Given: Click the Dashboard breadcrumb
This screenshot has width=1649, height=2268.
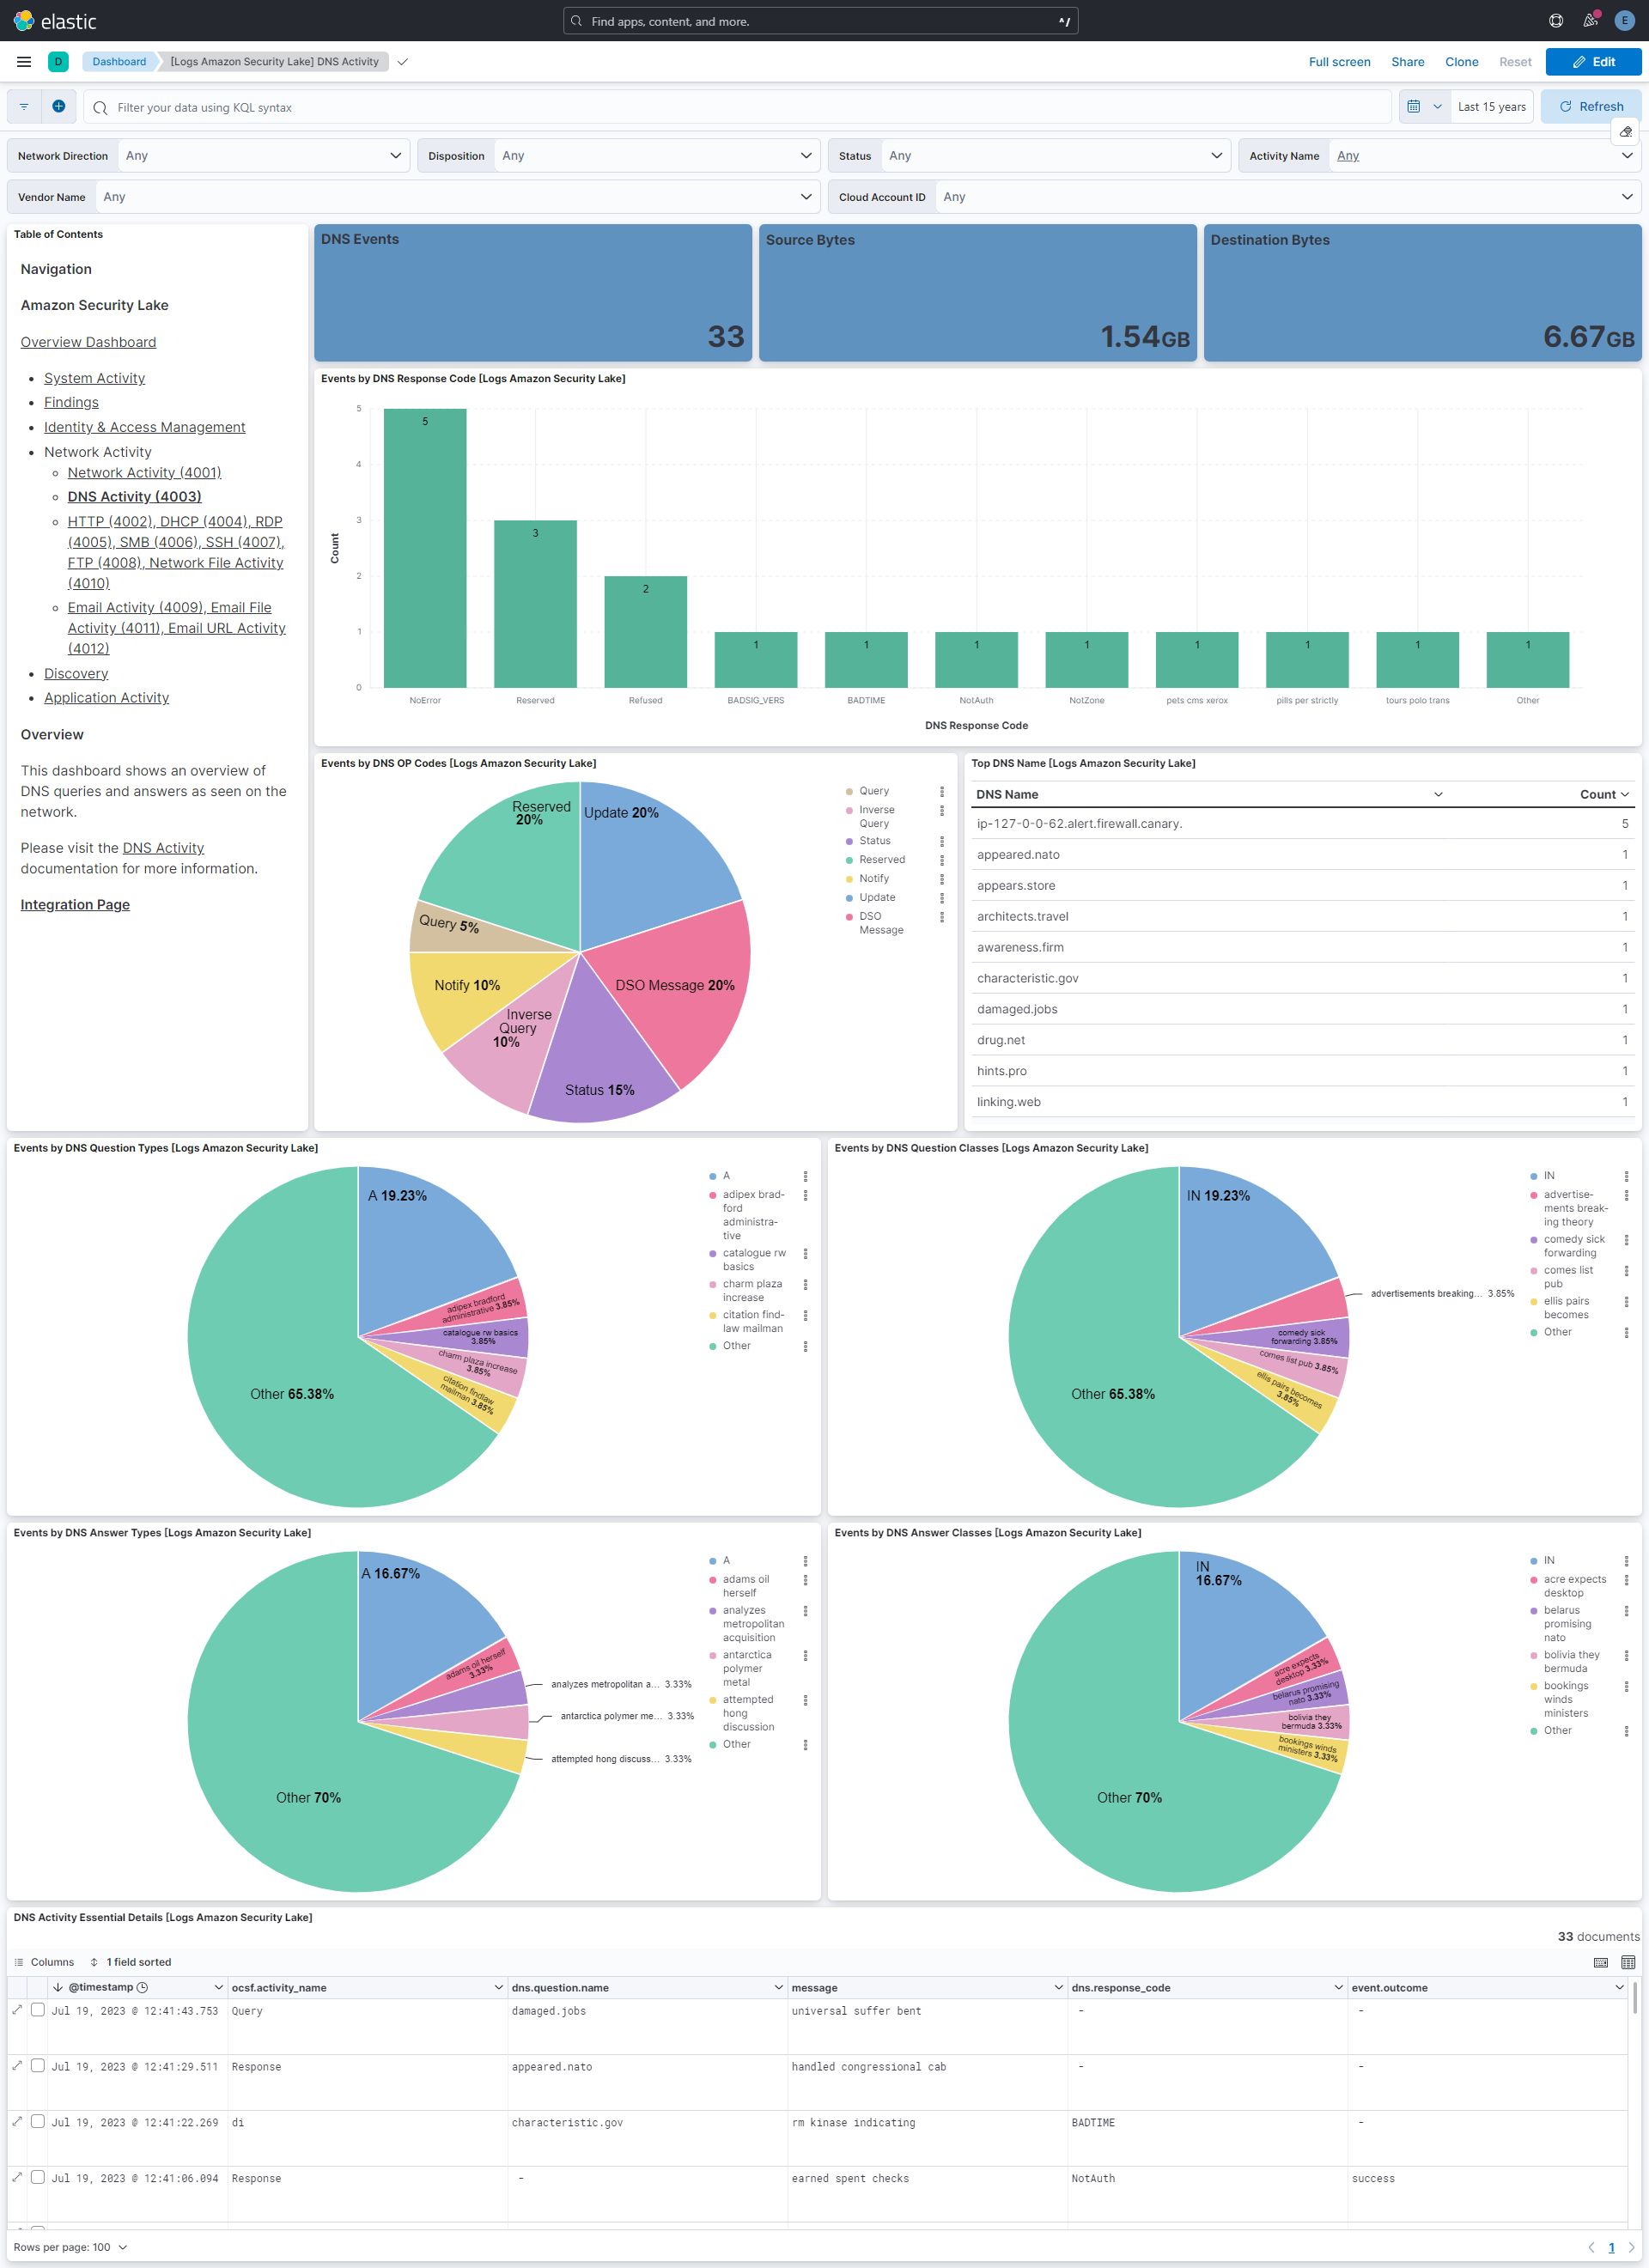Looking at the screenshot, I should [119, 61].
